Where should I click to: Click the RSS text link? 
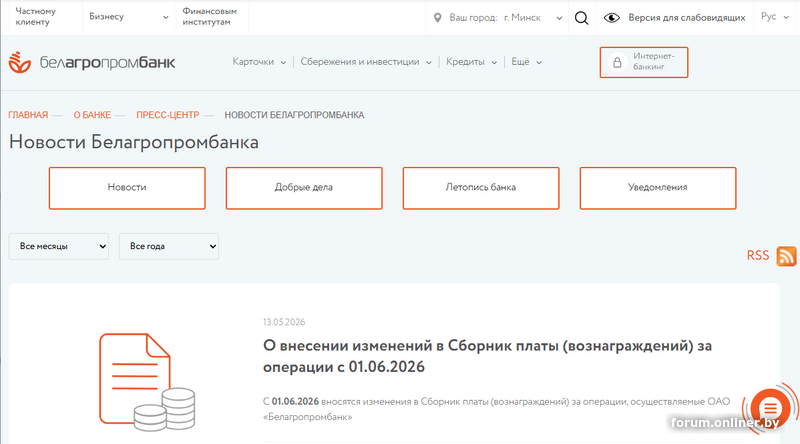pyautogui.click(x=758, y=256)
